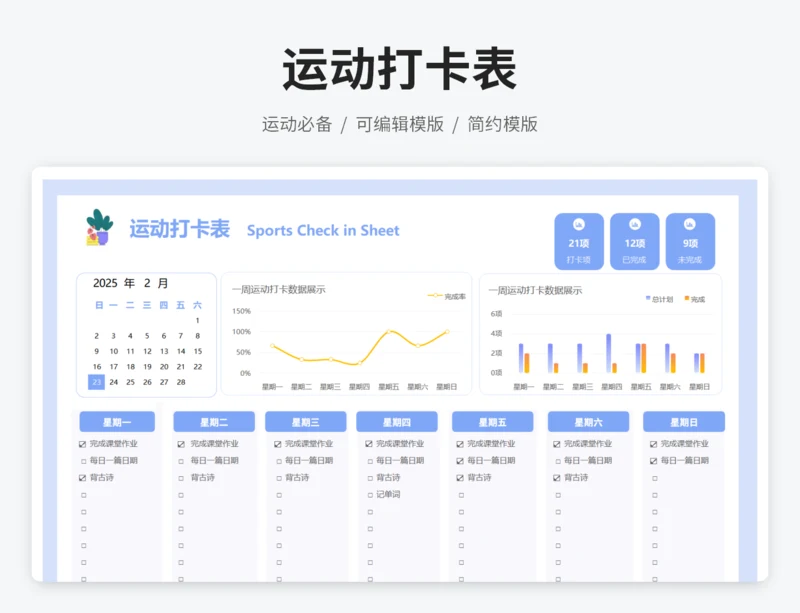
Task: Select the 星期六 column header
Action: point(588,422)
